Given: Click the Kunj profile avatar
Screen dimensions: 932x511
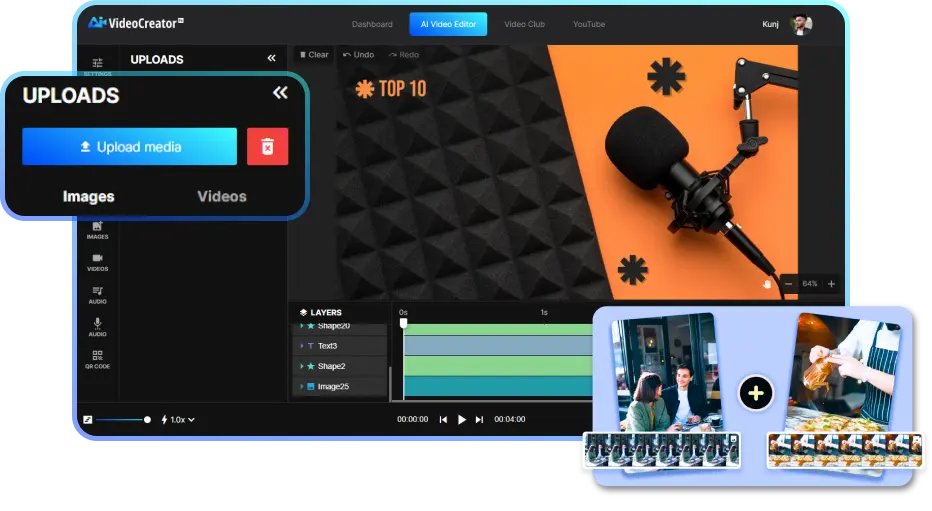Looking at the screenshot, I should [801, 24].
